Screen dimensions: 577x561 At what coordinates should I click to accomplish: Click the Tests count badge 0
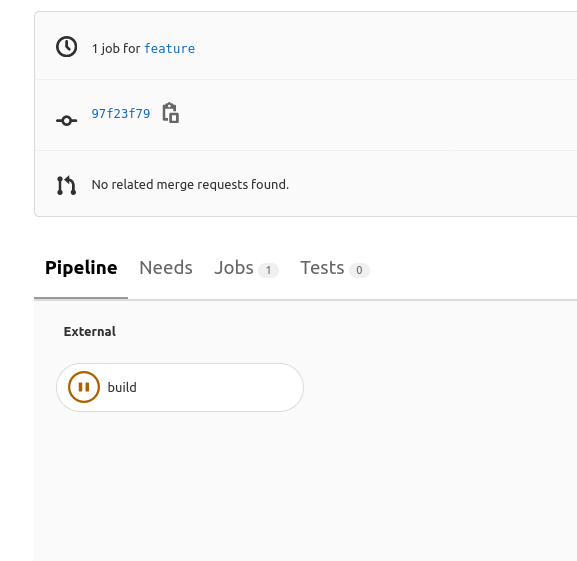tap(359, 270)
